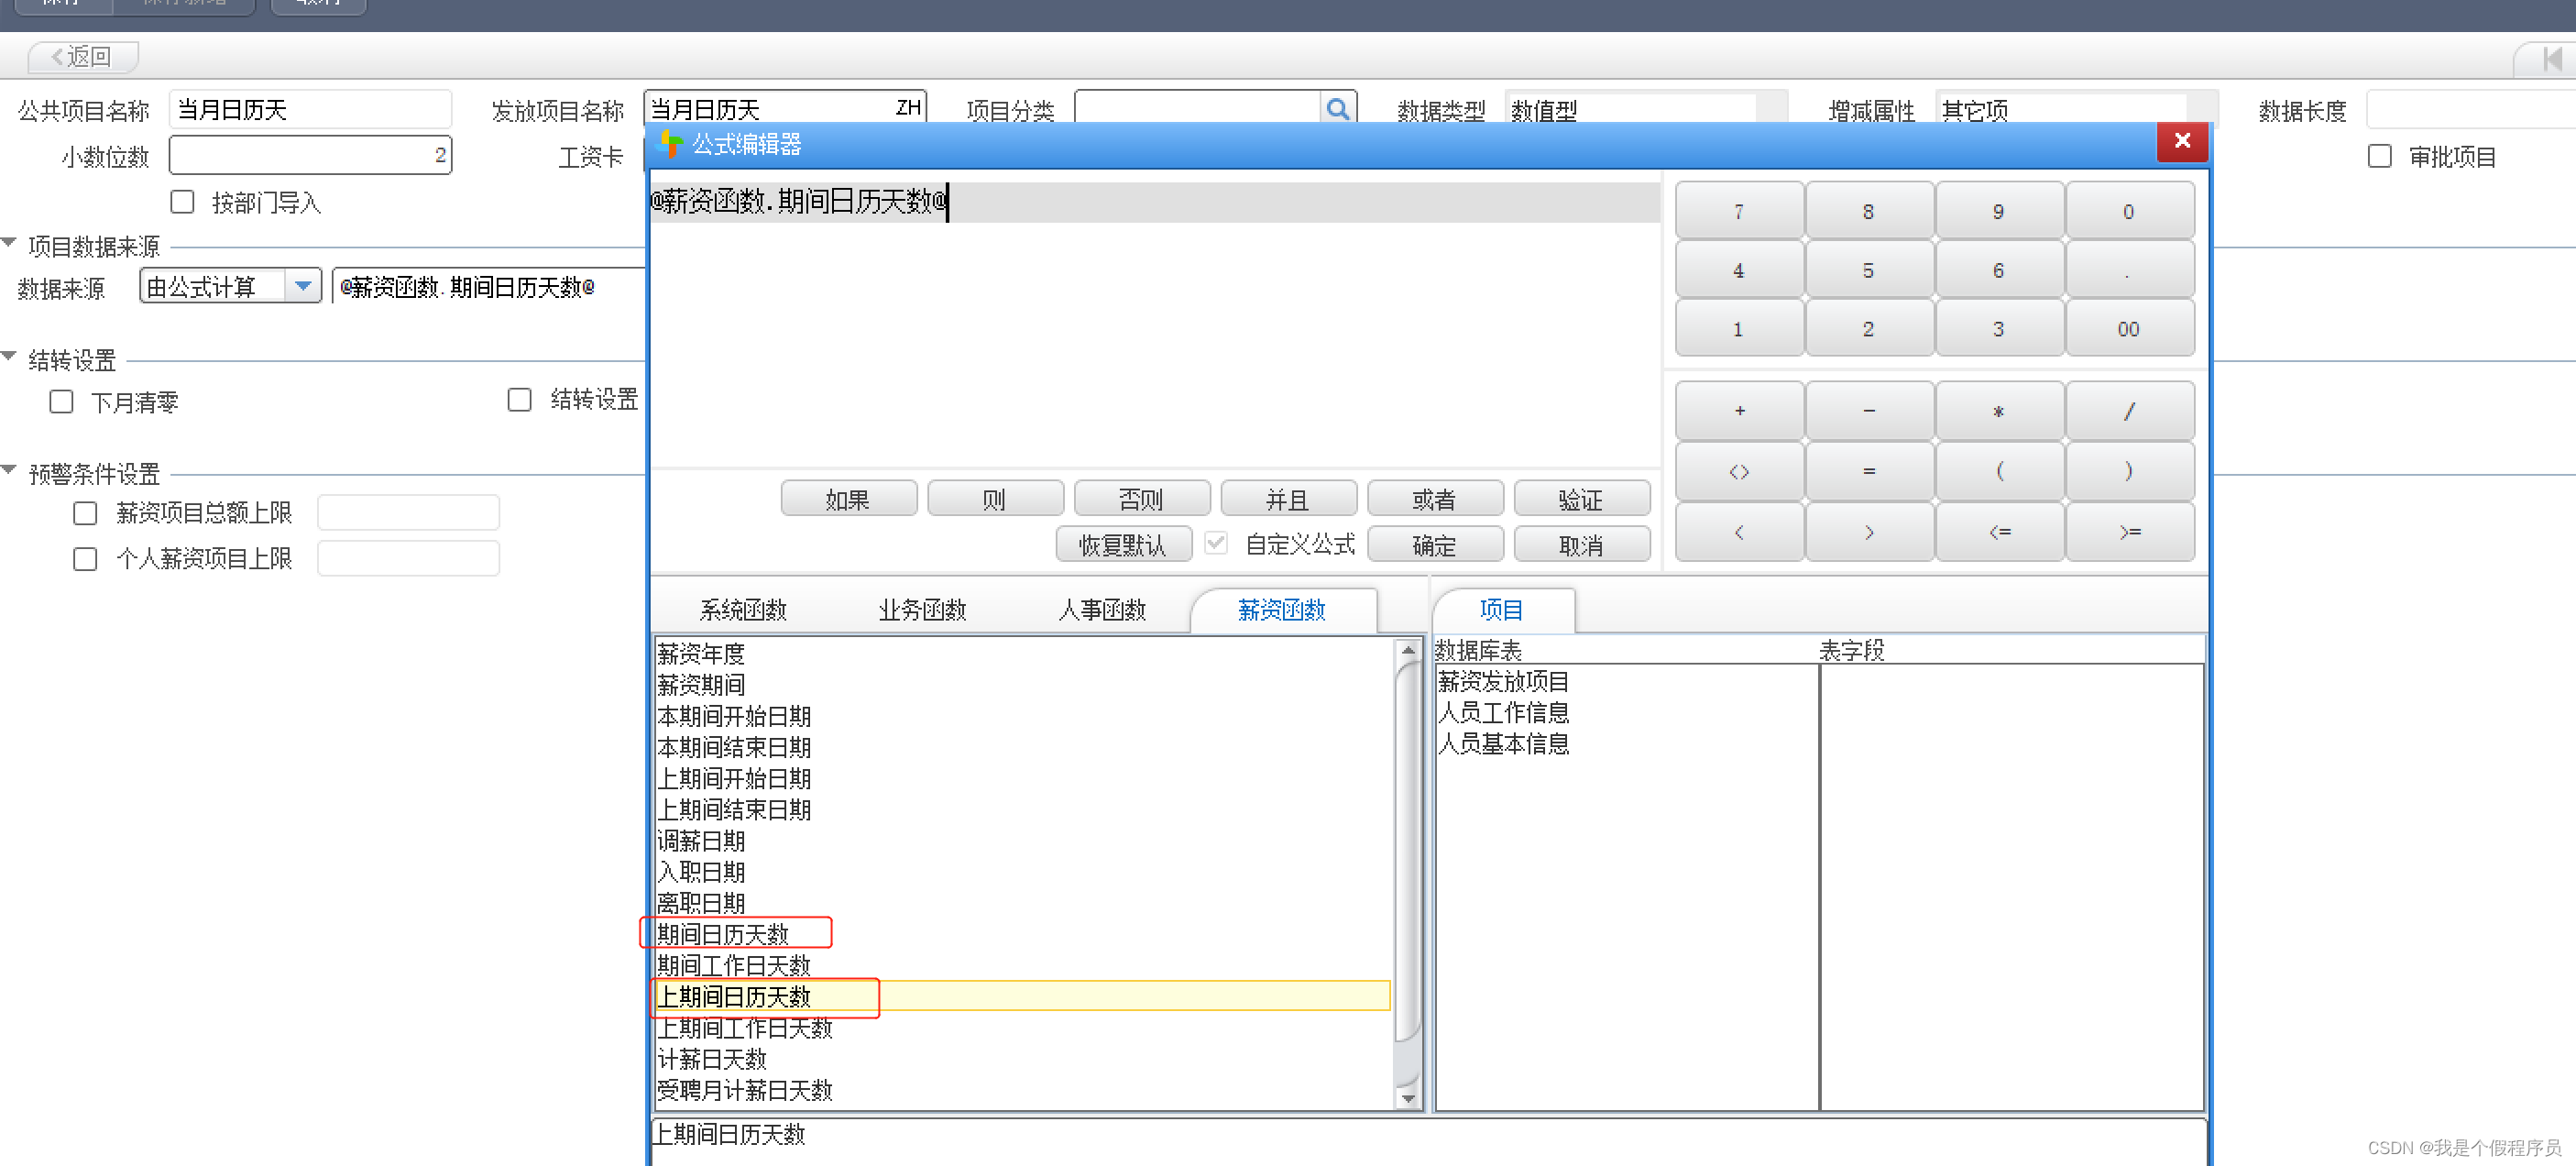Screen dimensions: 2576x1166
Task: Confirm formula with 确定 button
Action: click(1435, 544)
